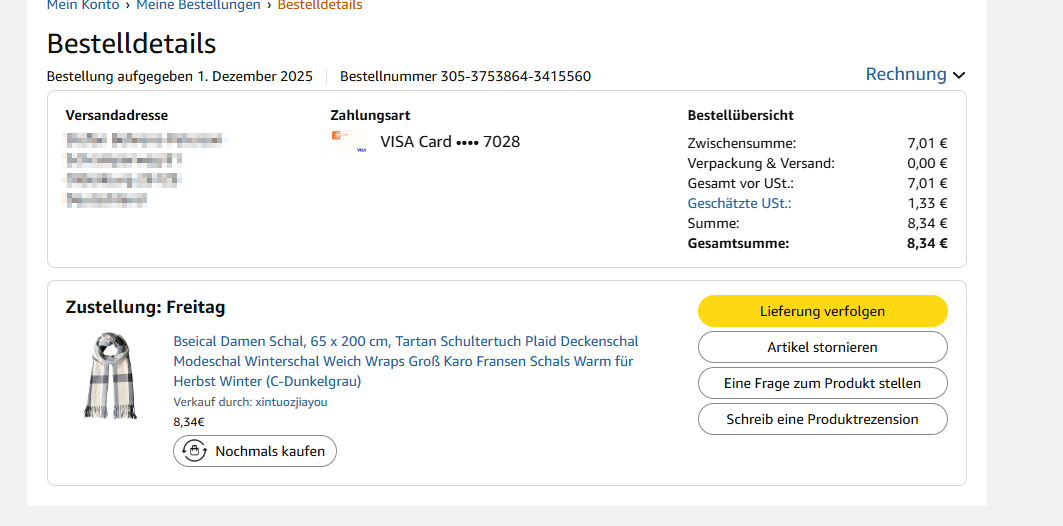The height and width of the screenshot is (526, 1063).
Task: Open the scarf product thumbnail
Action: pyautogui.click(x=110, y=375)
